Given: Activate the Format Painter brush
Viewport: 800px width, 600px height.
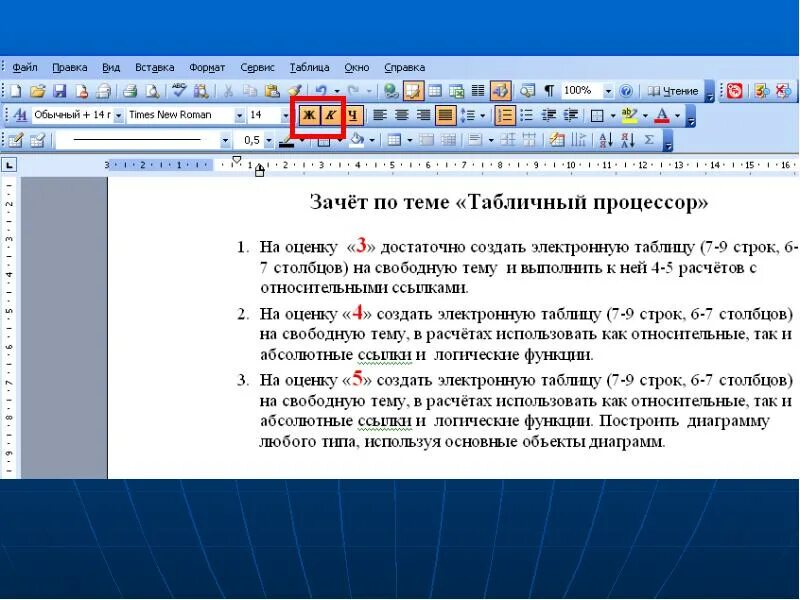Looking at the screenshot, I should point(295,91).
